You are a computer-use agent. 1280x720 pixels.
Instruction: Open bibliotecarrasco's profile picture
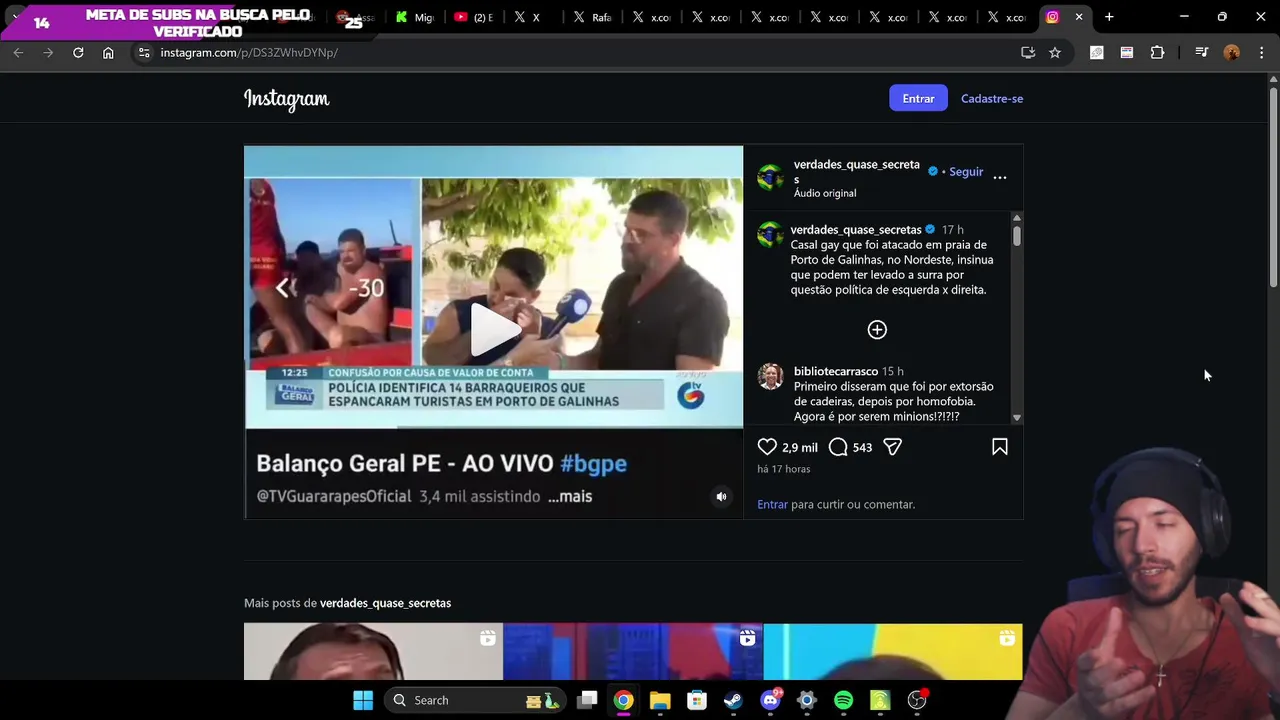pyautogui.click(x=770, y=377)
